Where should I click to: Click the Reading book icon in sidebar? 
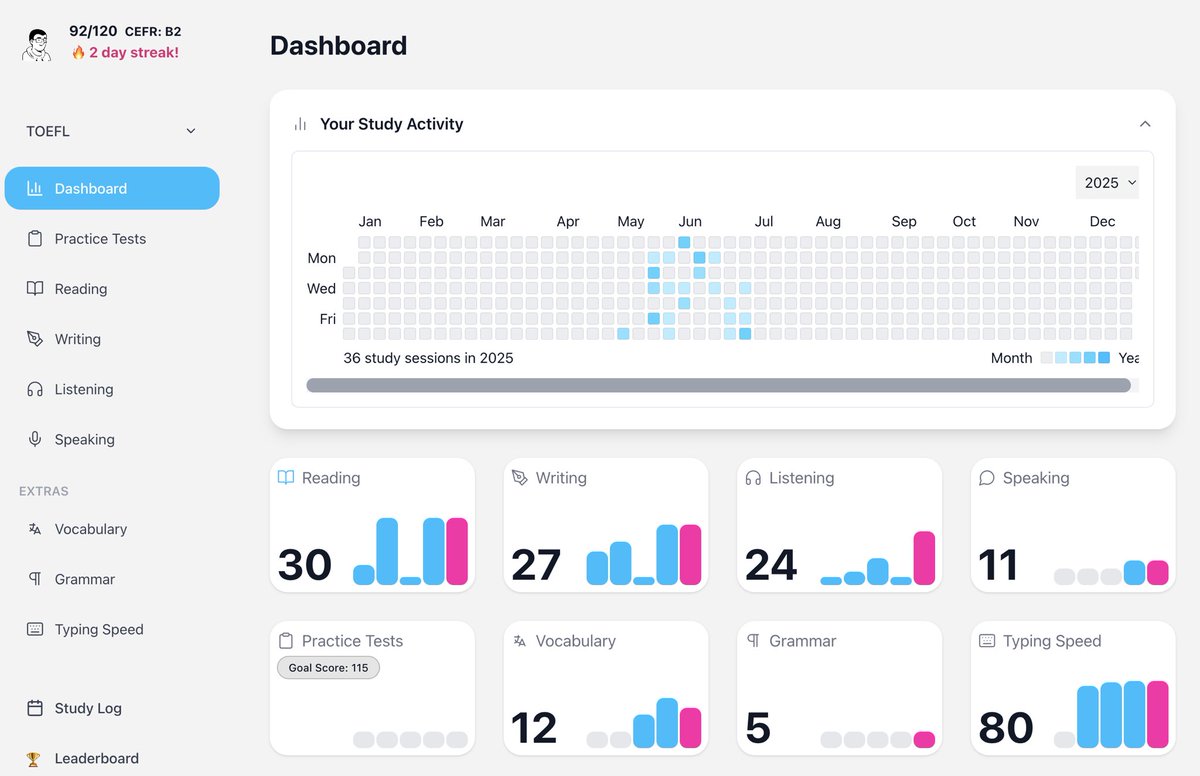tap(35, 288)
